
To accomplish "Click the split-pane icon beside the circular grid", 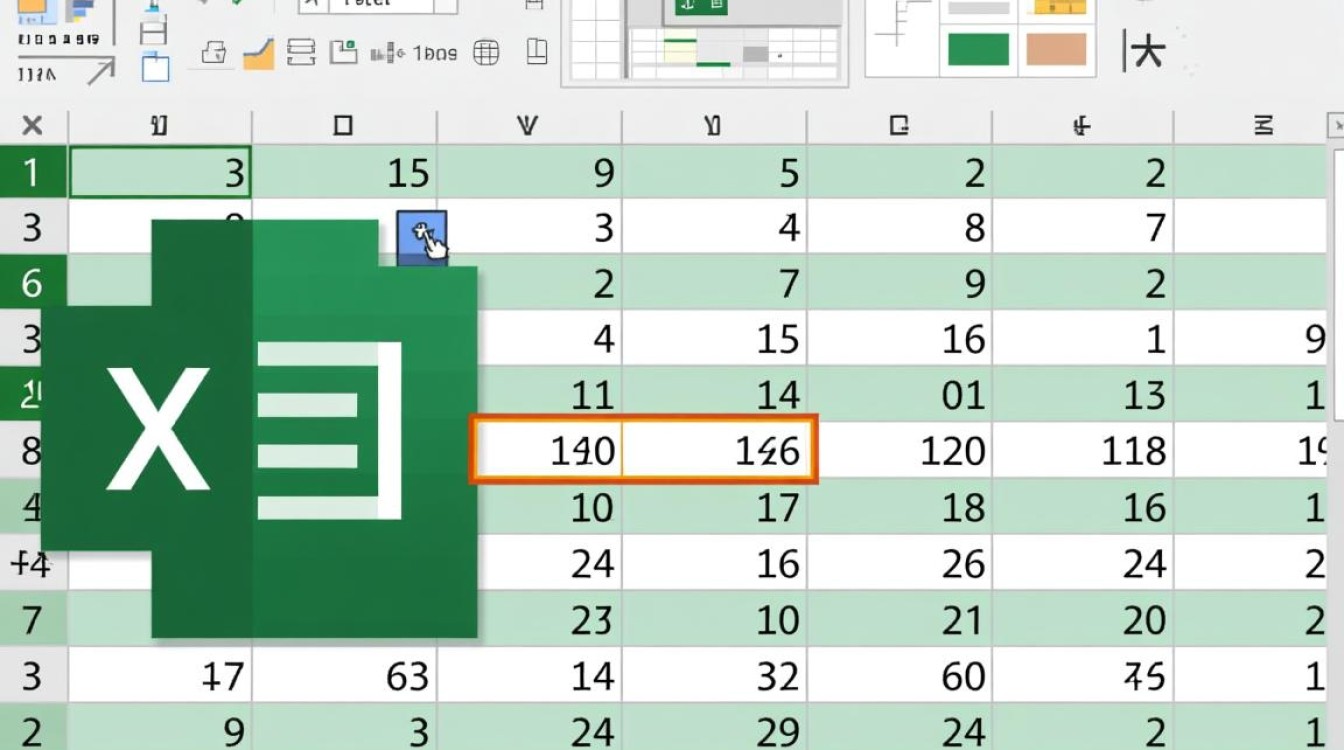I will 537,51.
